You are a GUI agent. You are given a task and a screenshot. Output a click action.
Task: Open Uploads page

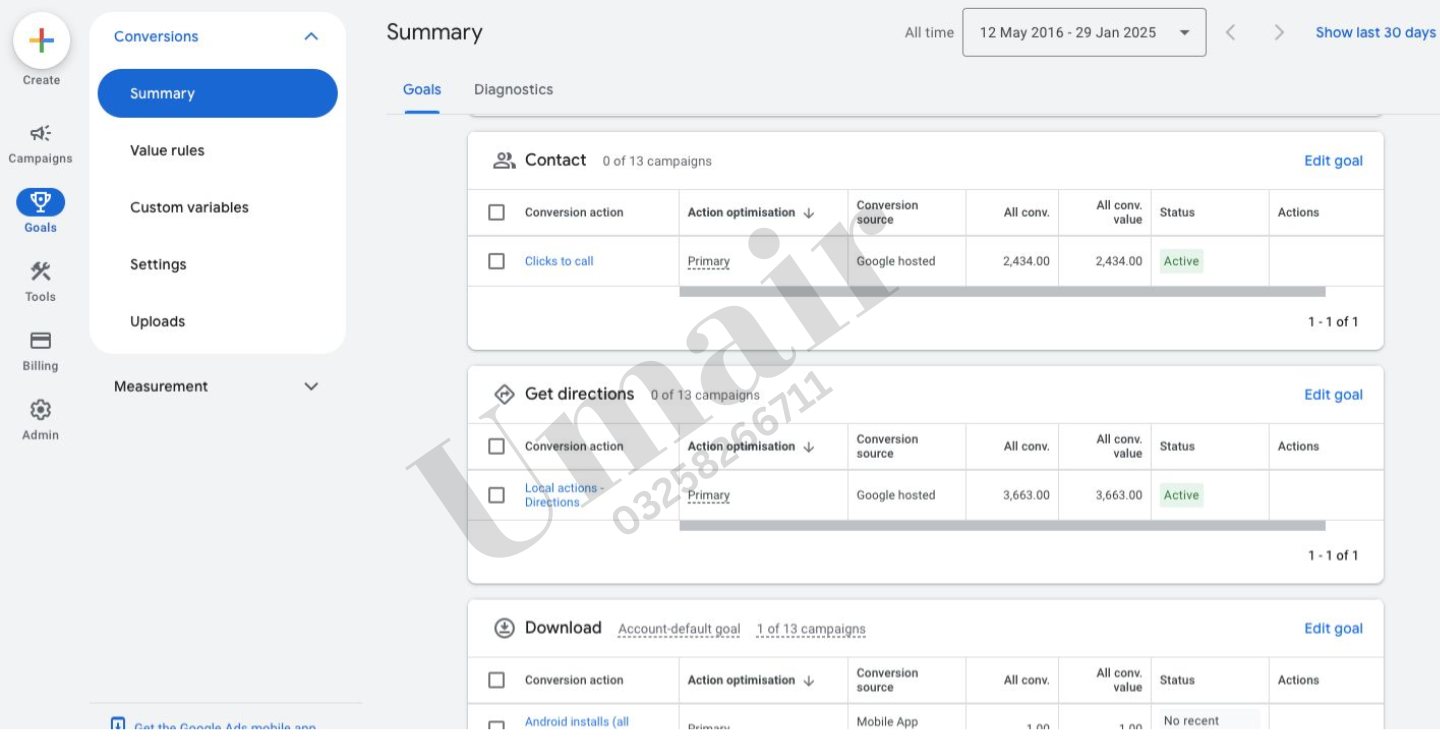pos(157,322)
